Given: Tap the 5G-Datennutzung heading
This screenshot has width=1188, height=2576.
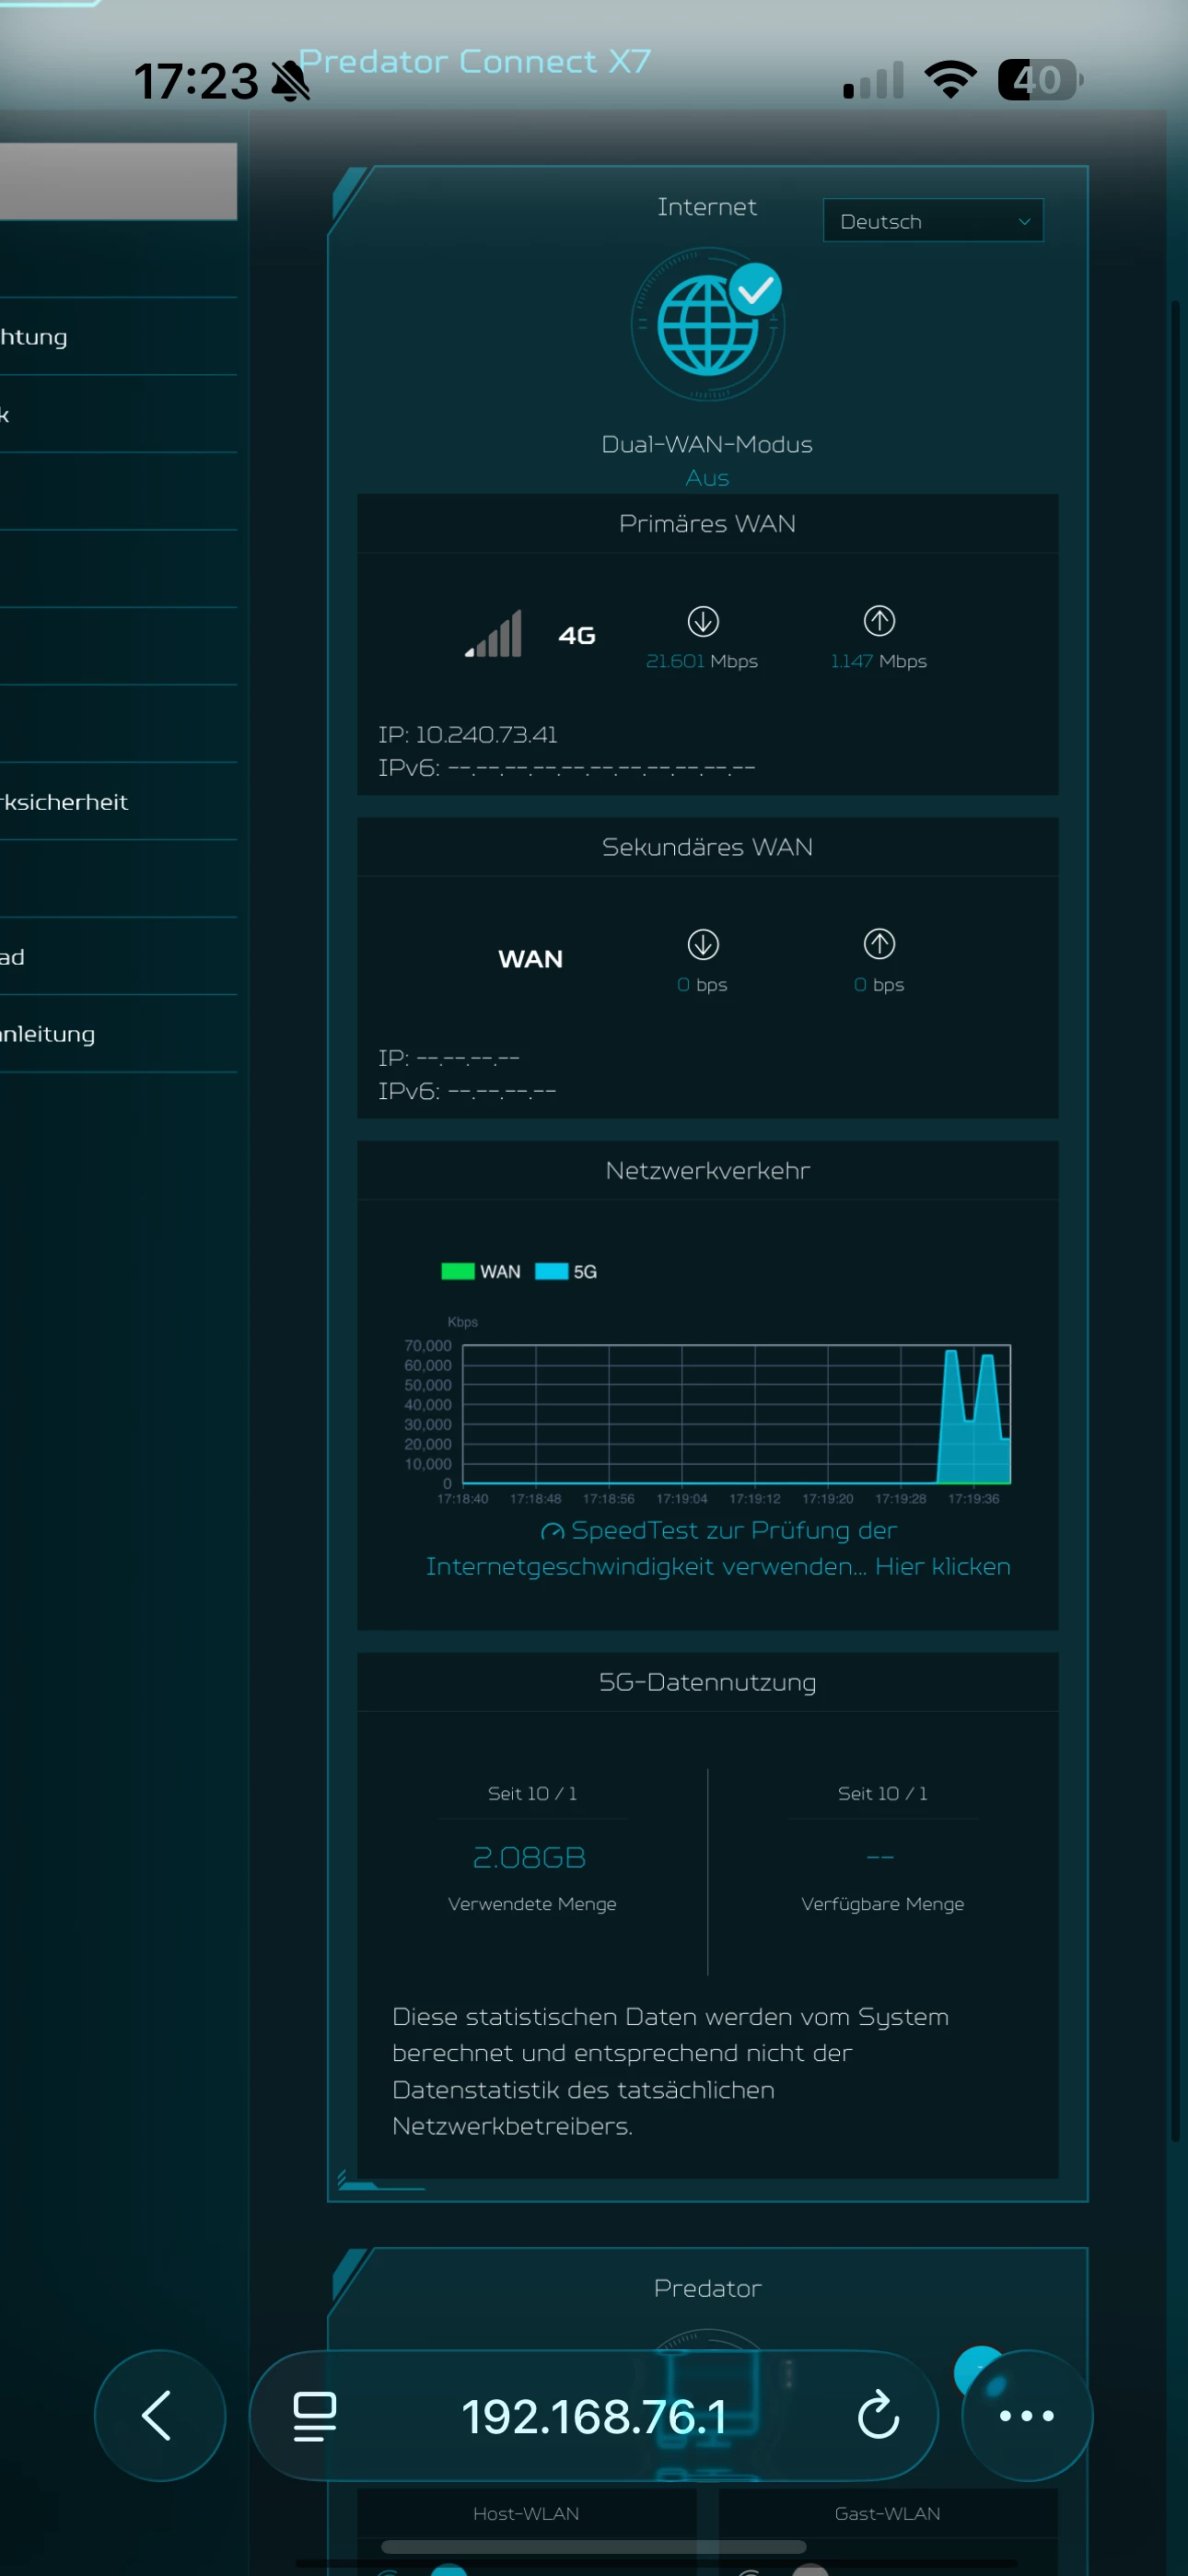Looking at the screenshot, I should pyautogui.click(x=707, y=1682).
